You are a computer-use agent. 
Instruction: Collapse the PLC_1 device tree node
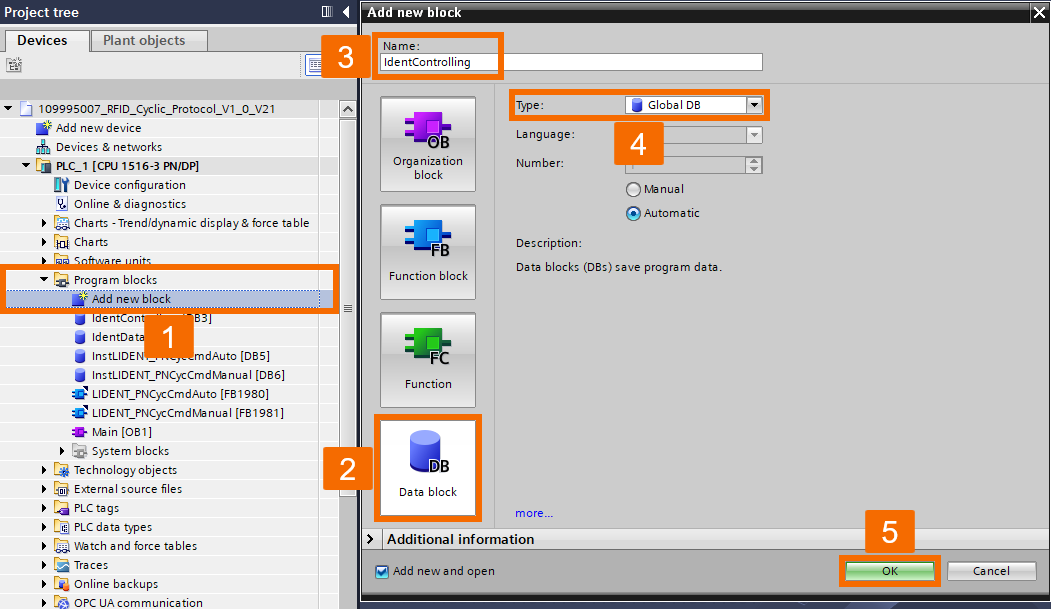pos(25,165)
